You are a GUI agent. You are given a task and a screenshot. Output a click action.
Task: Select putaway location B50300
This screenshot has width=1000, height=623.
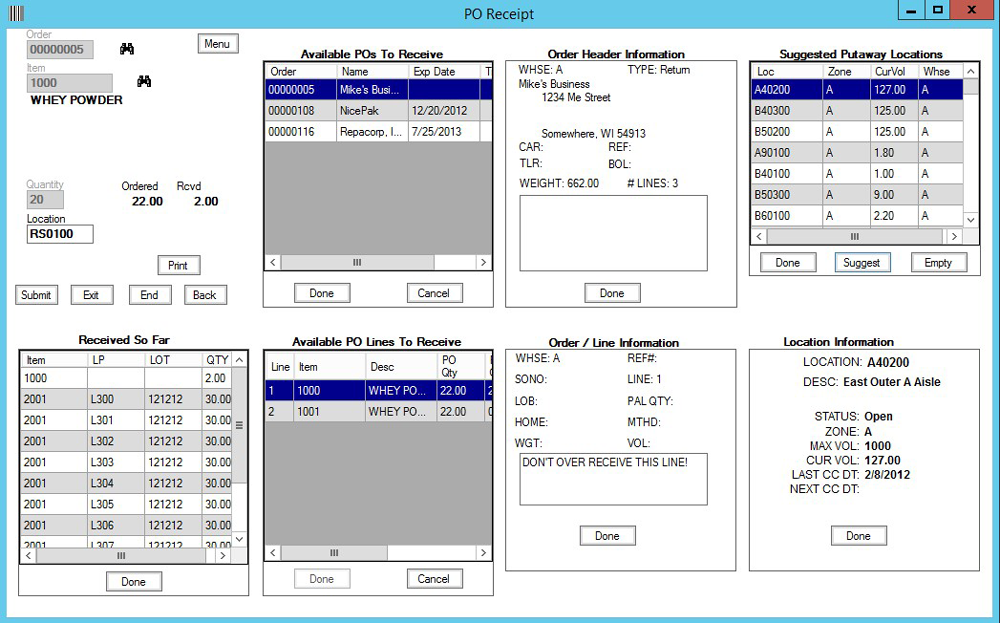(x=857, y=194)
